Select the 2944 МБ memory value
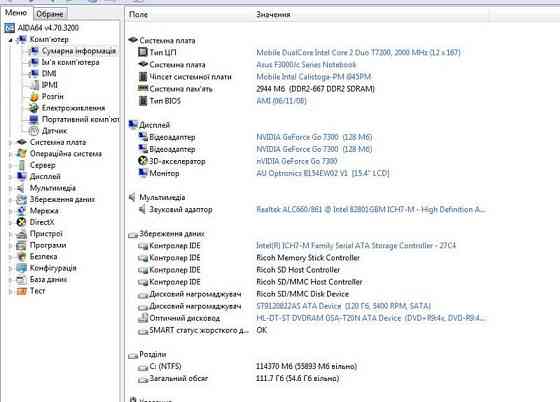The height and width of the screenshot is (402, 560). pyautogui.click(x=315, y=89)
